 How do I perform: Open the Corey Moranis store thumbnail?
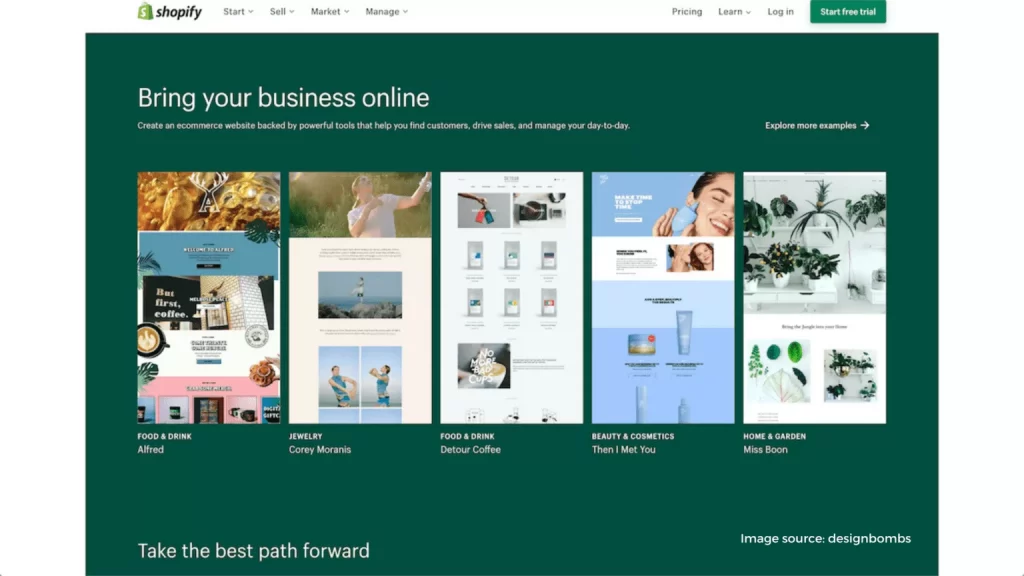pos(360,298)
